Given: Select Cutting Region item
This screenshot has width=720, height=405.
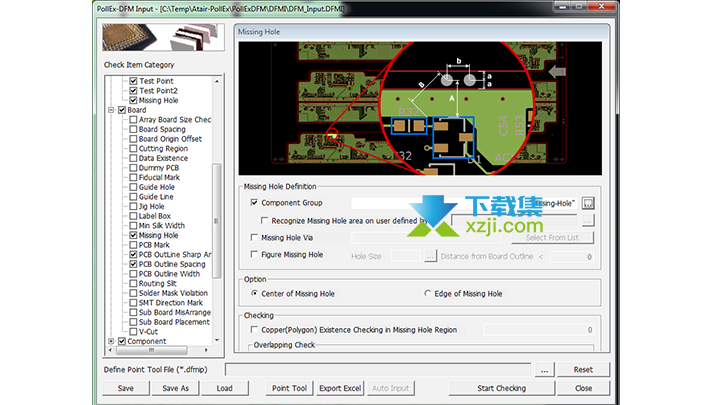Looking at the screenshot, I should [x=163, y=148].
